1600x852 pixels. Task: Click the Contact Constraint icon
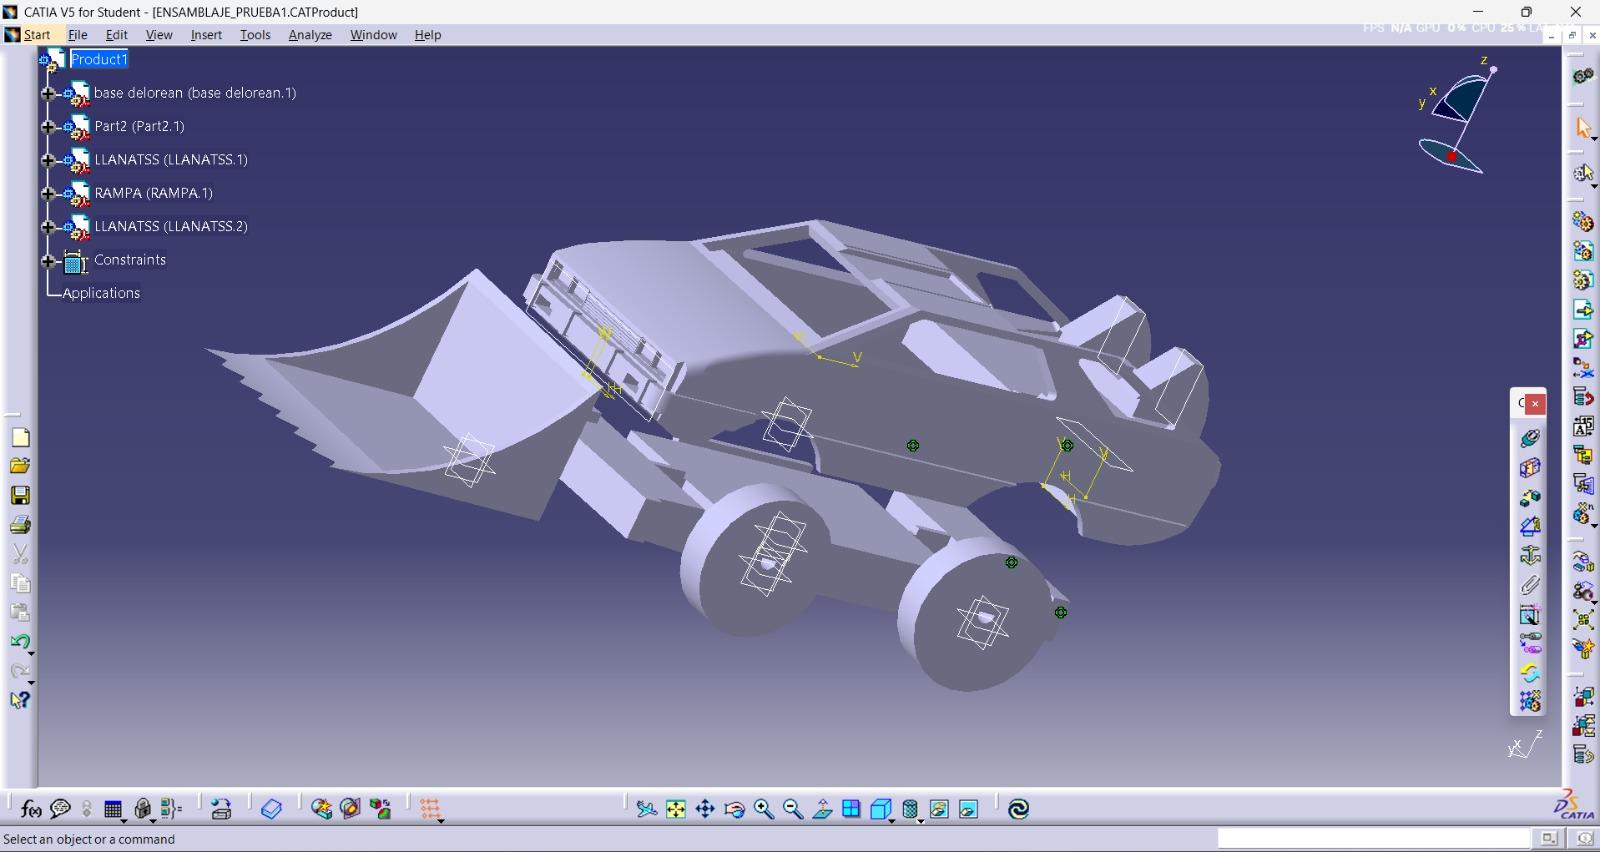[1530, 467]
